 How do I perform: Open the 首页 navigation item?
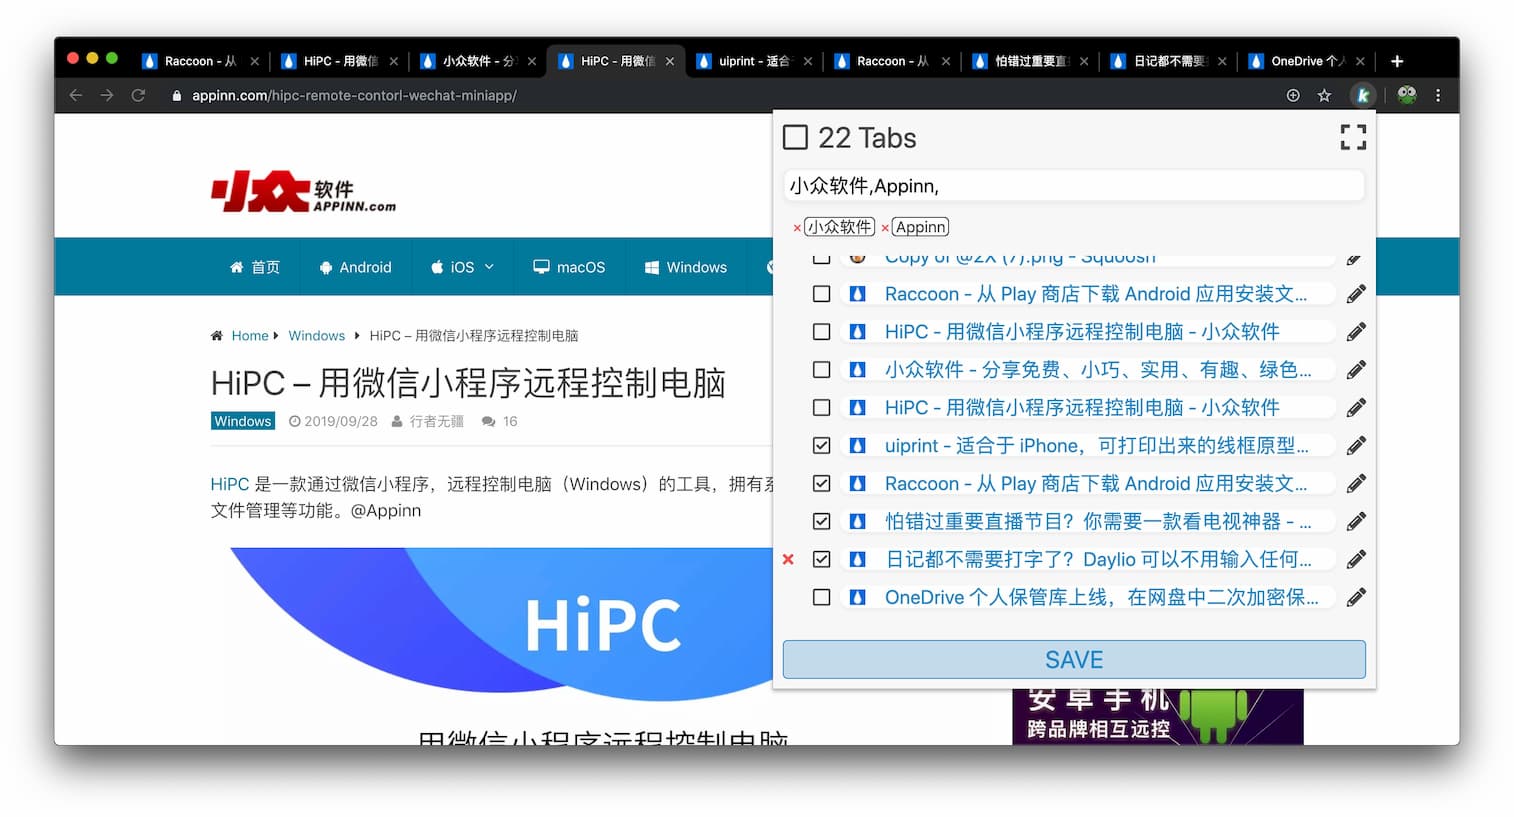pos(255,267)
